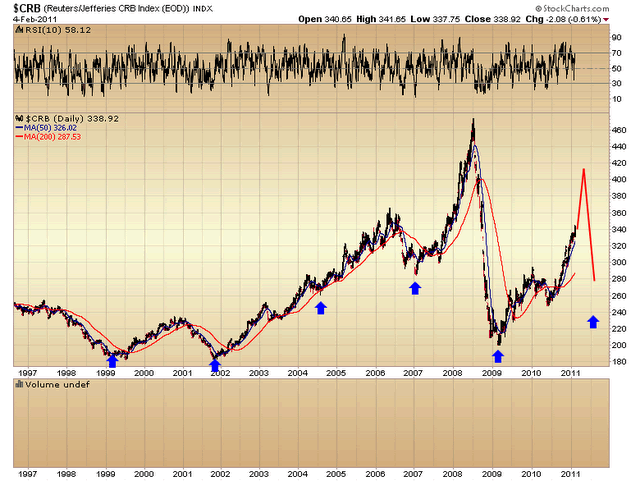Select the blue arrow marker at 2007

pos(415,288)
